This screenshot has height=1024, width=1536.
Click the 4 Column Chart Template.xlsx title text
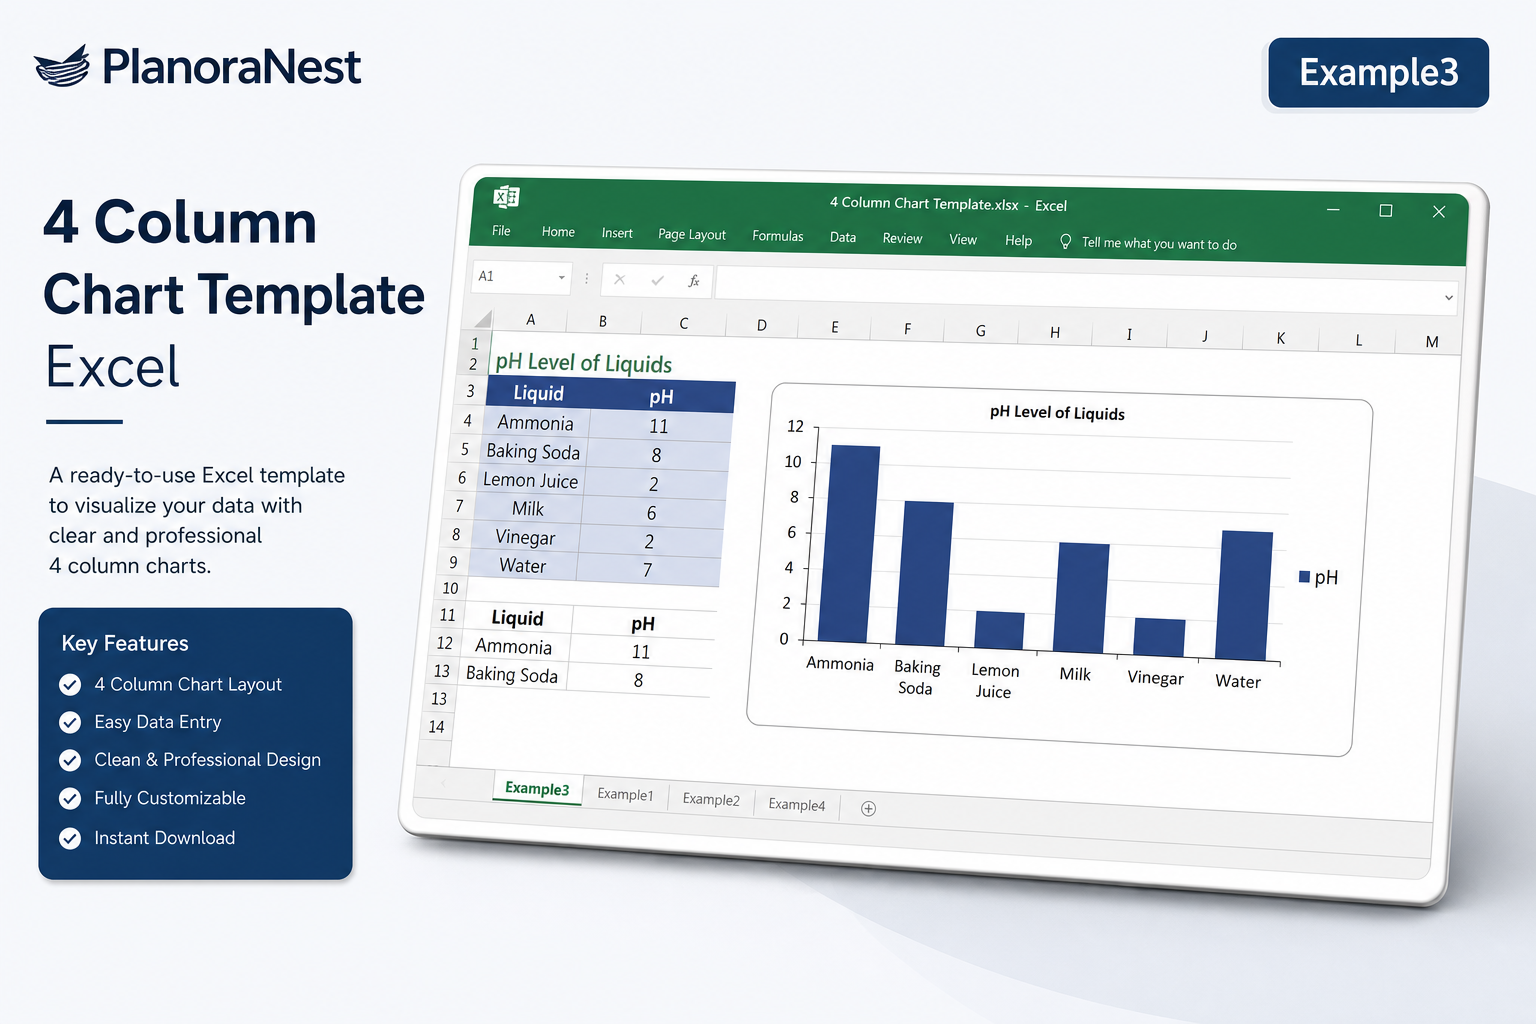pos(924,203)
